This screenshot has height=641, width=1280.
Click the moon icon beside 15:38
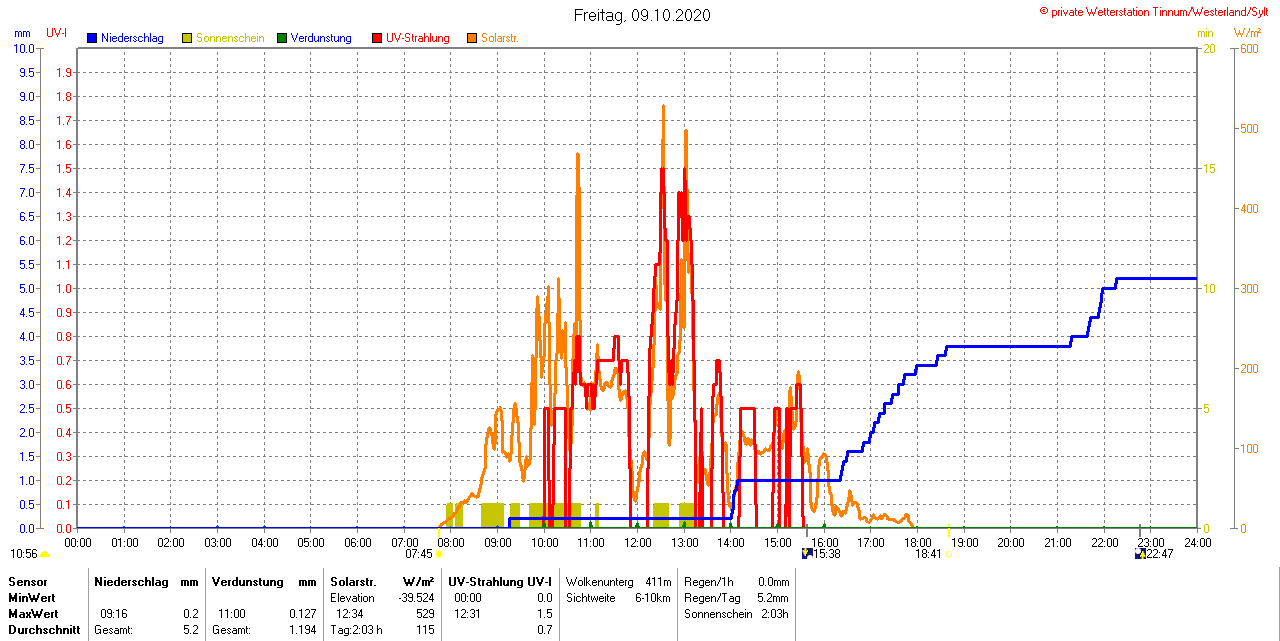[x=807, y=553]
